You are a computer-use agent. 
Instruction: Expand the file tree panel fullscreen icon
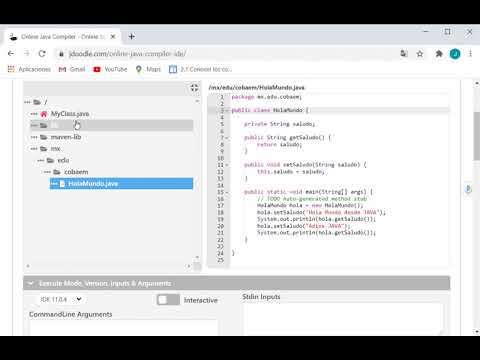[194, 88]
